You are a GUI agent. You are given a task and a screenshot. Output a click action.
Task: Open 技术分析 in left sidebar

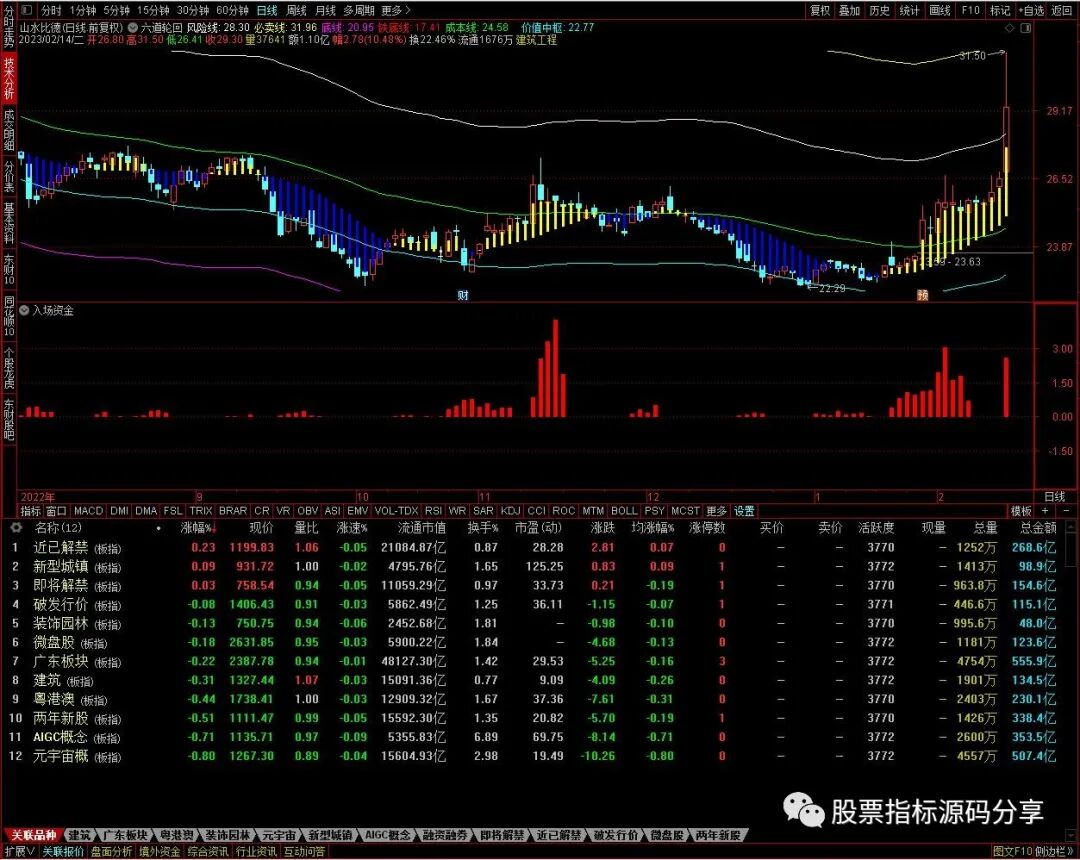click(x=9, y=78)
